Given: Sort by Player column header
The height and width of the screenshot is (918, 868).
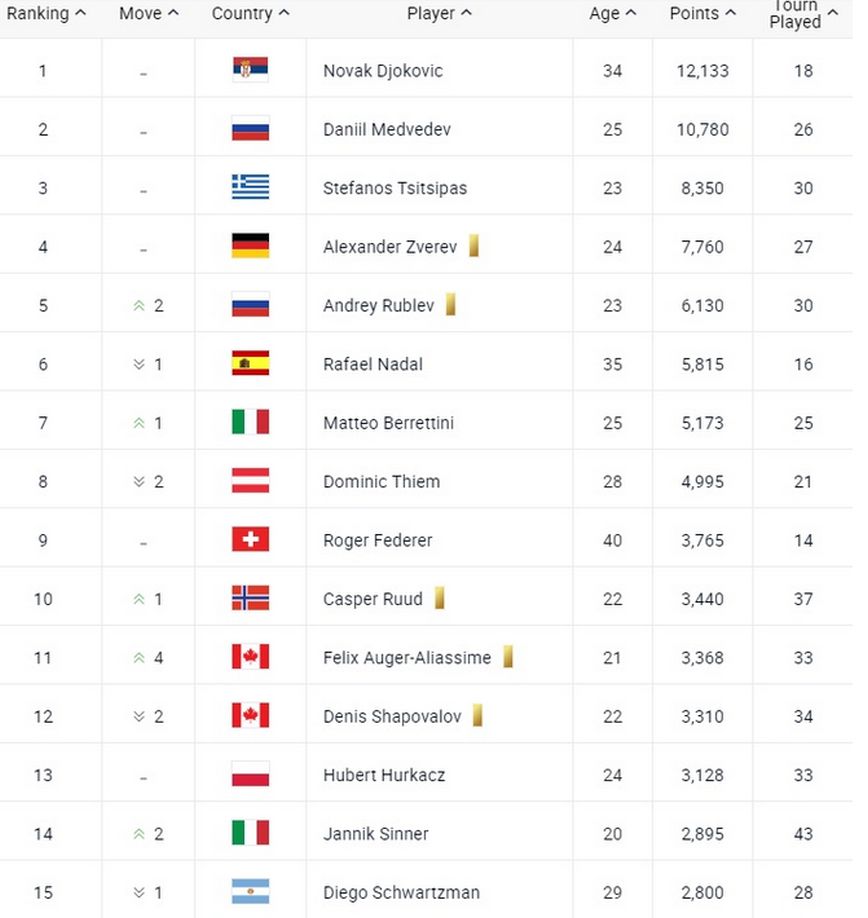Looking at the screenshot, I should (439, 14).
